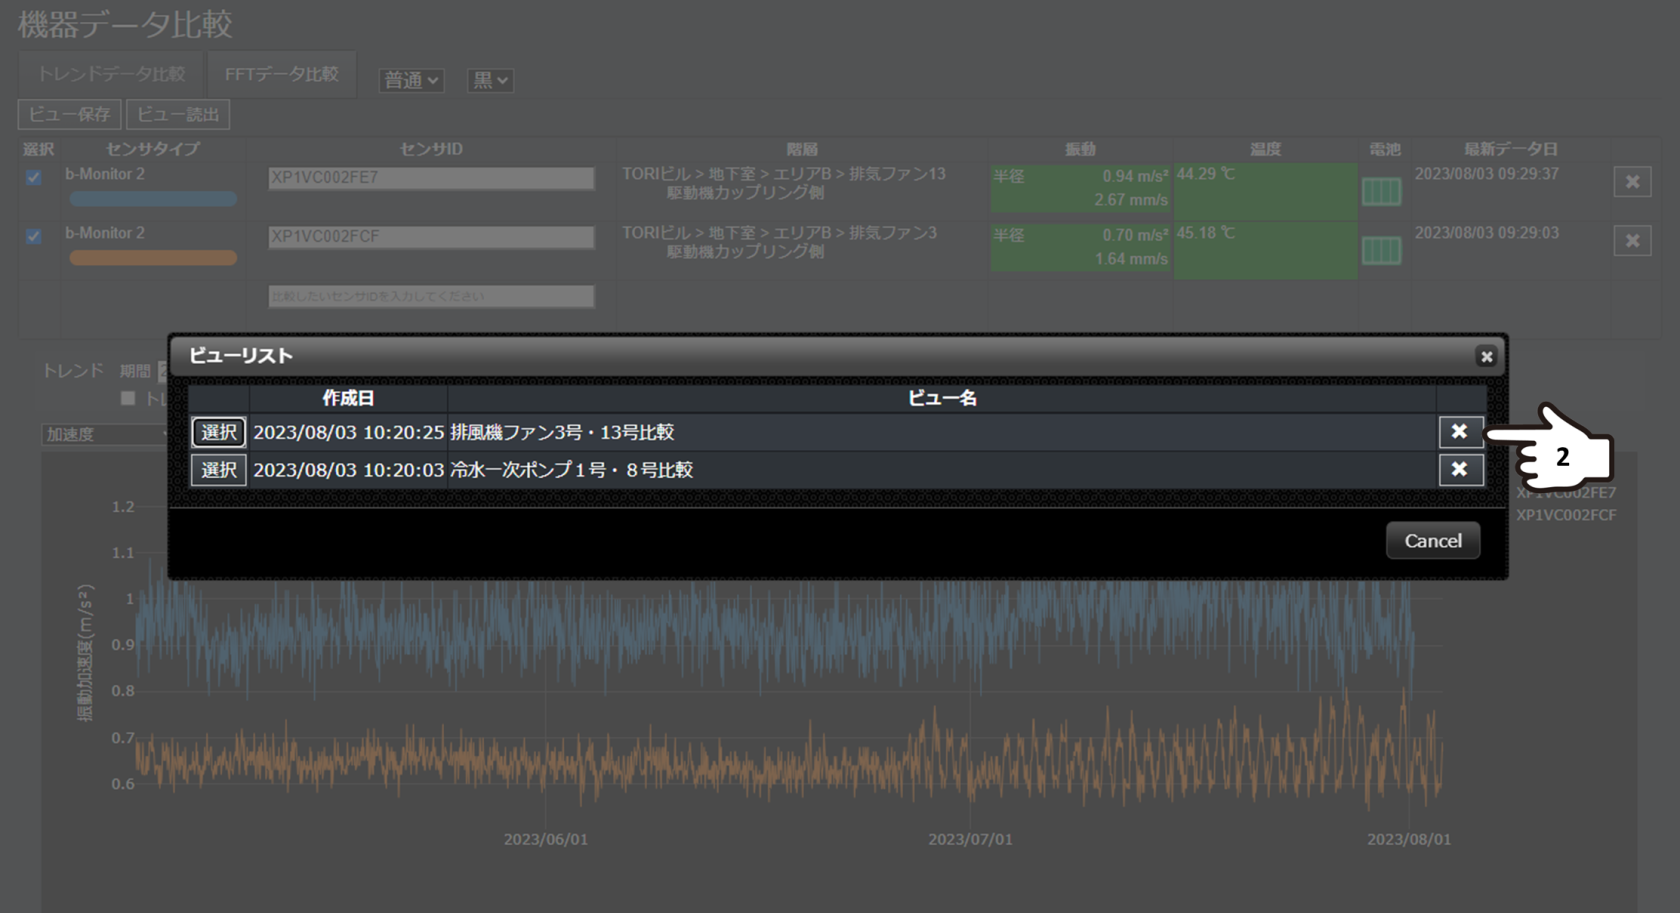The height and width of the screenshot is (913, 1680).
Task: Click the blue color bar for XP1VC002FE7
Action: 153,199
